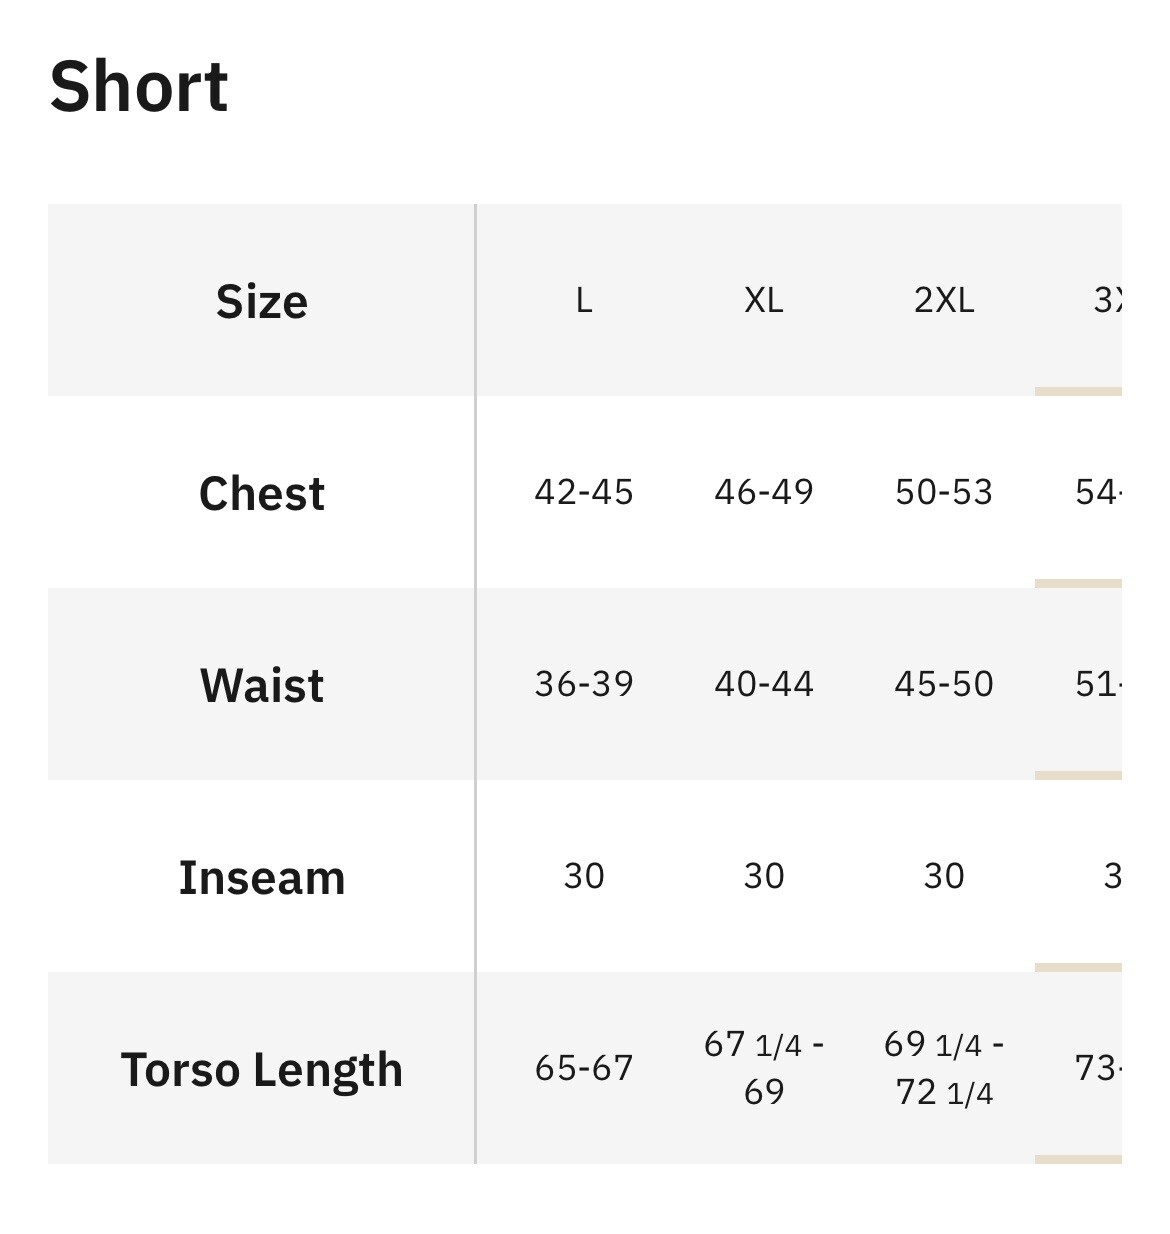The width and height of the screenshot is (1170, 1234).
Task: Select the Size row header
Action: [262, 301]
